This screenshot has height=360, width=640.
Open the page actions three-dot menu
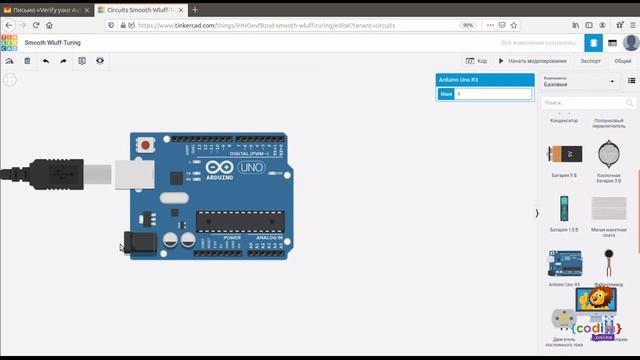(490, 25)
